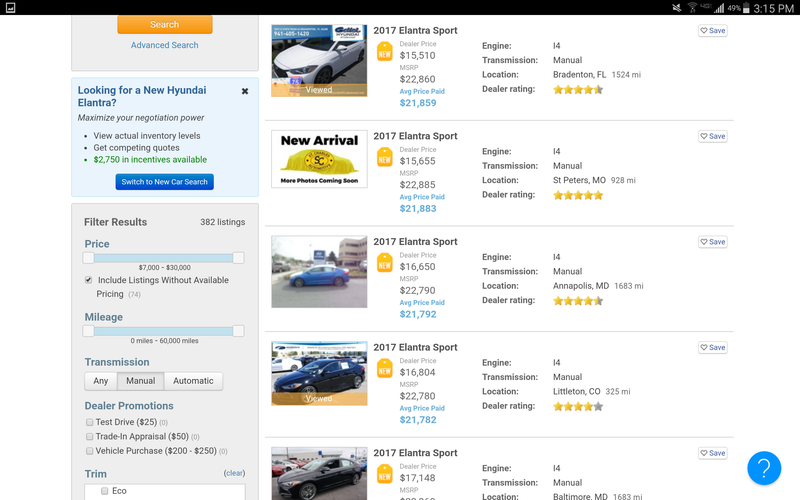
Task: Save the Bradenton, FL Elantra Sport listing
Action: tap(713, 31)
